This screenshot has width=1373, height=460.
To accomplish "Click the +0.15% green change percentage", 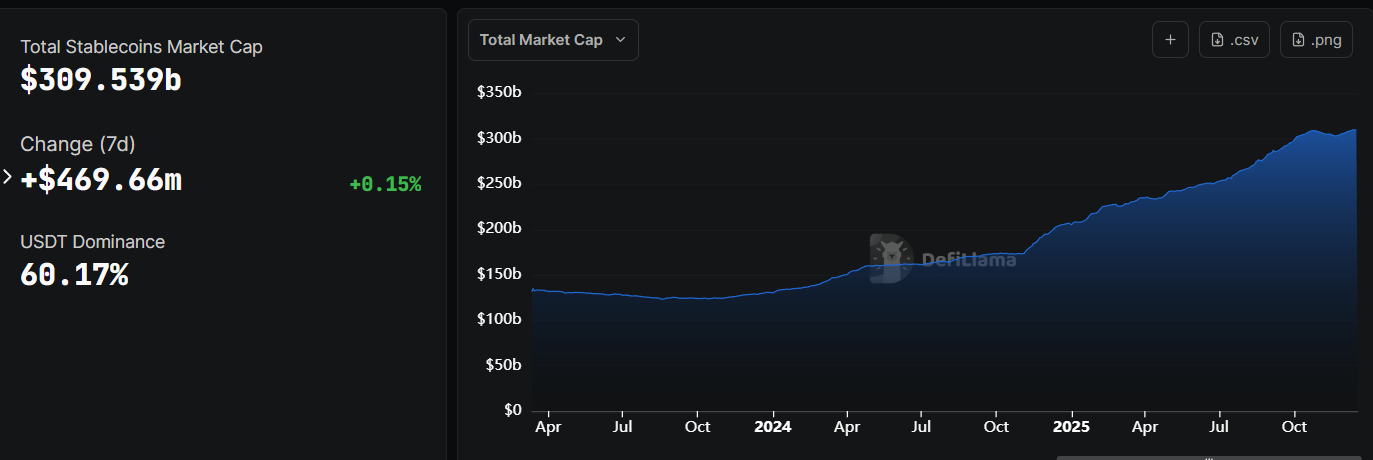I will point(385,184).
